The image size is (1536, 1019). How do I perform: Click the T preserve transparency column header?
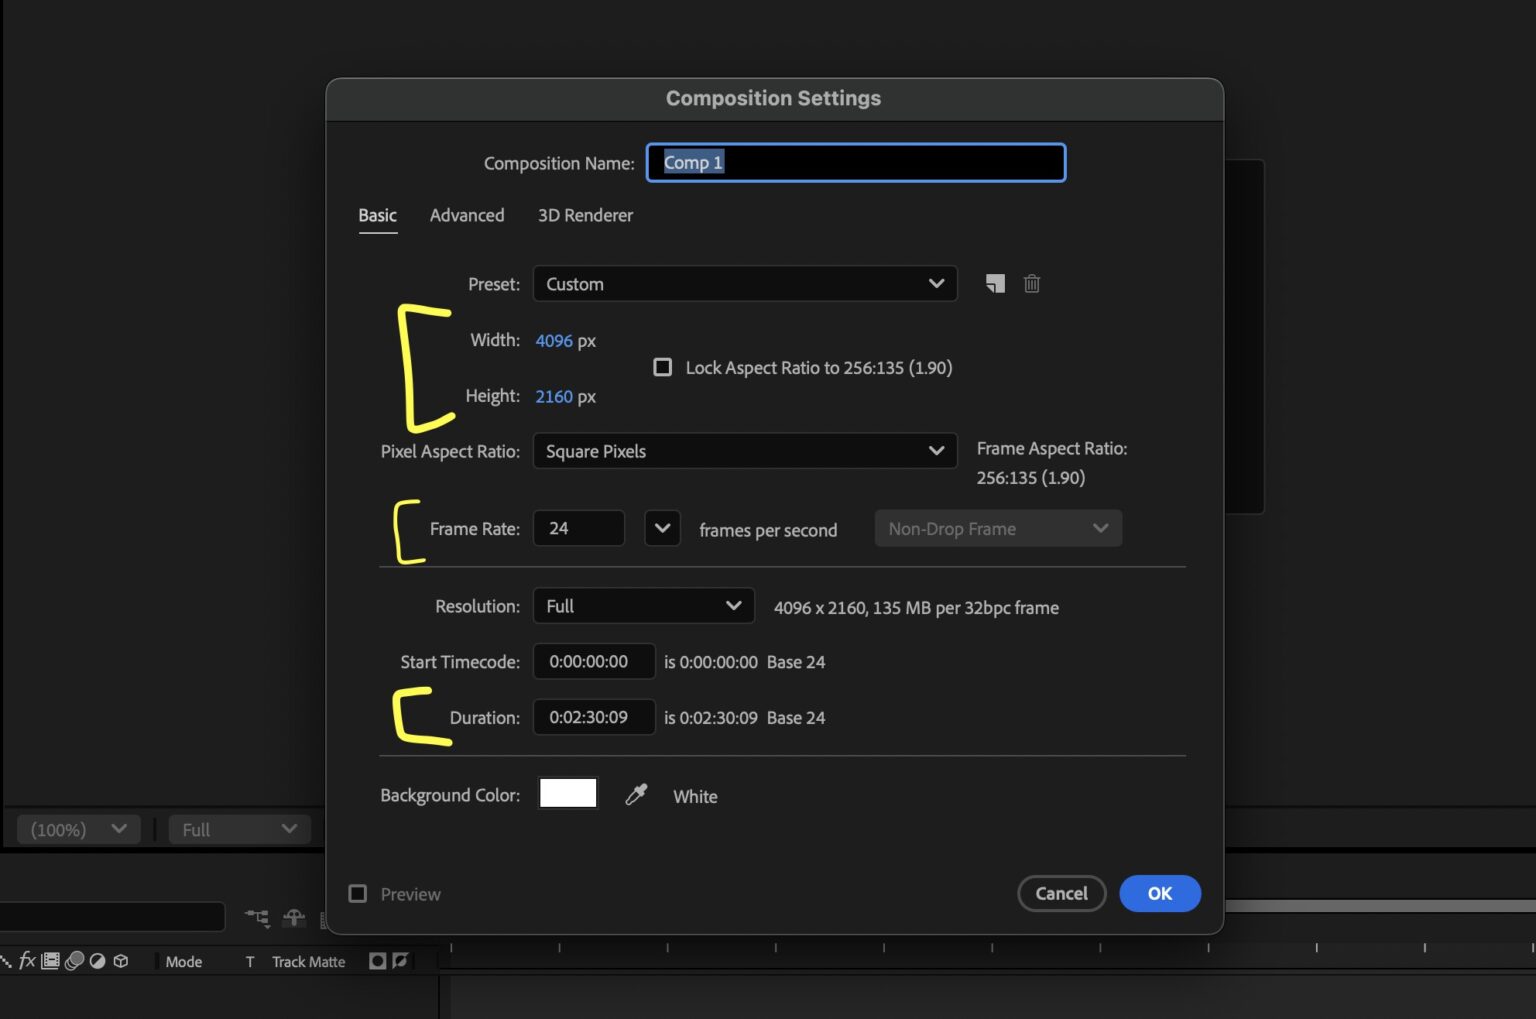(x=250, y=961)
